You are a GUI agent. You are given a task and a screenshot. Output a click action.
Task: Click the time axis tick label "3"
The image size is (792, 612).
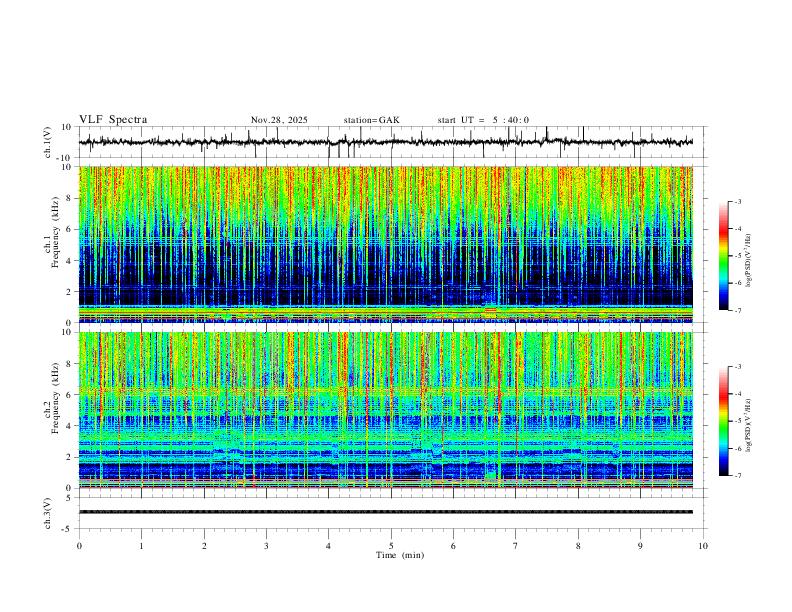(266, 546)
